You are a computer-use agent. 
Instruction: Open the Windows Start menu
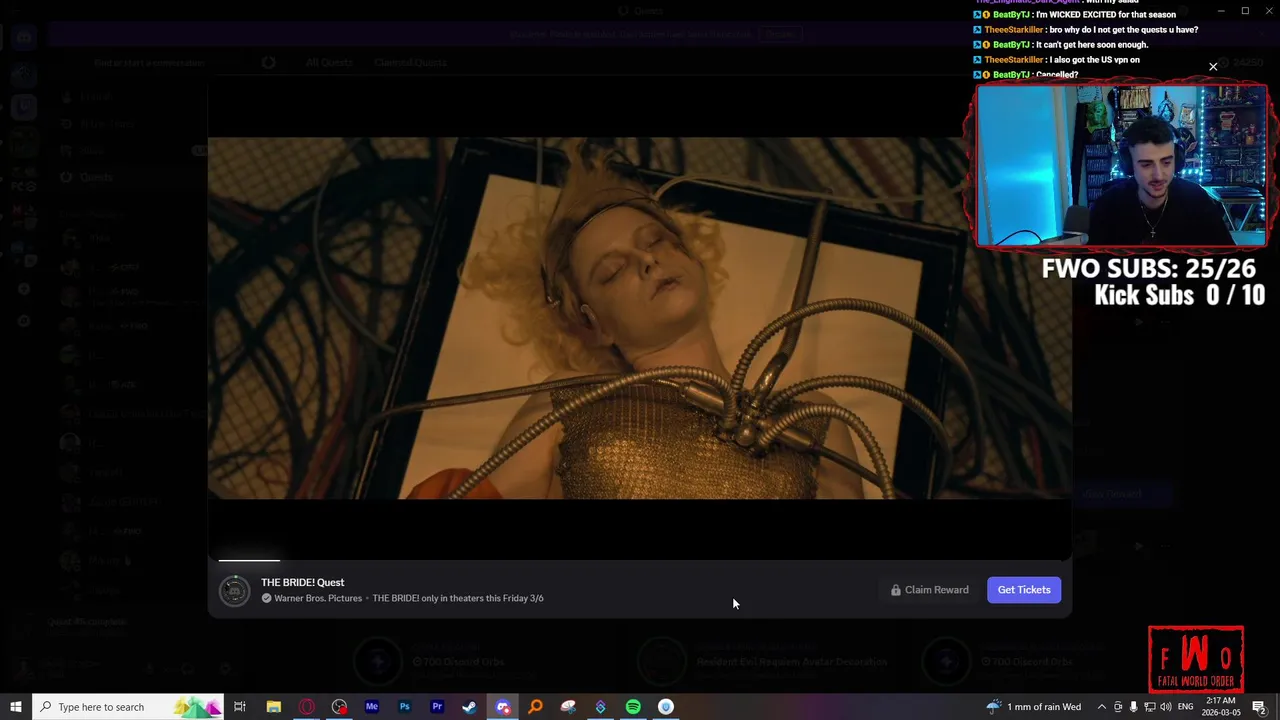16,707
